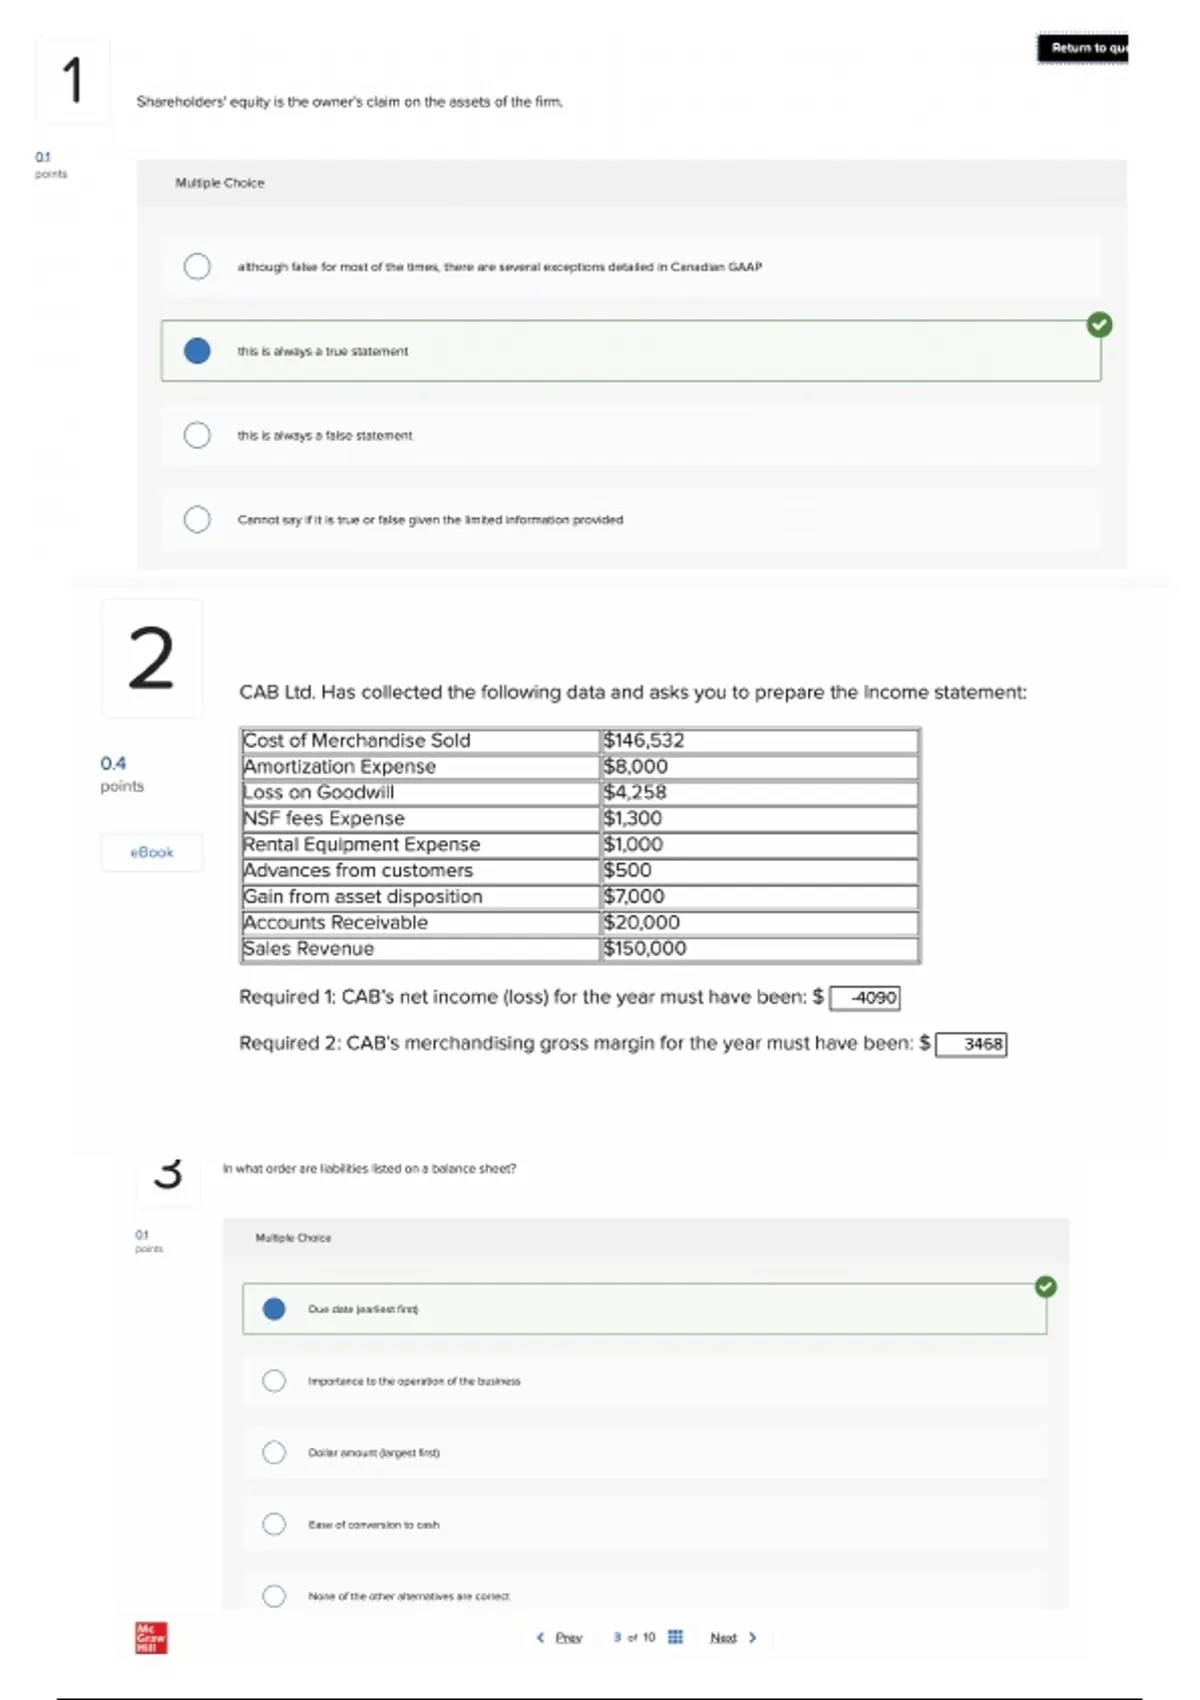Image resolution: width=1200 pixels, height=1700 pixels.
Task: Click the net income answer field
Action: 865,998
